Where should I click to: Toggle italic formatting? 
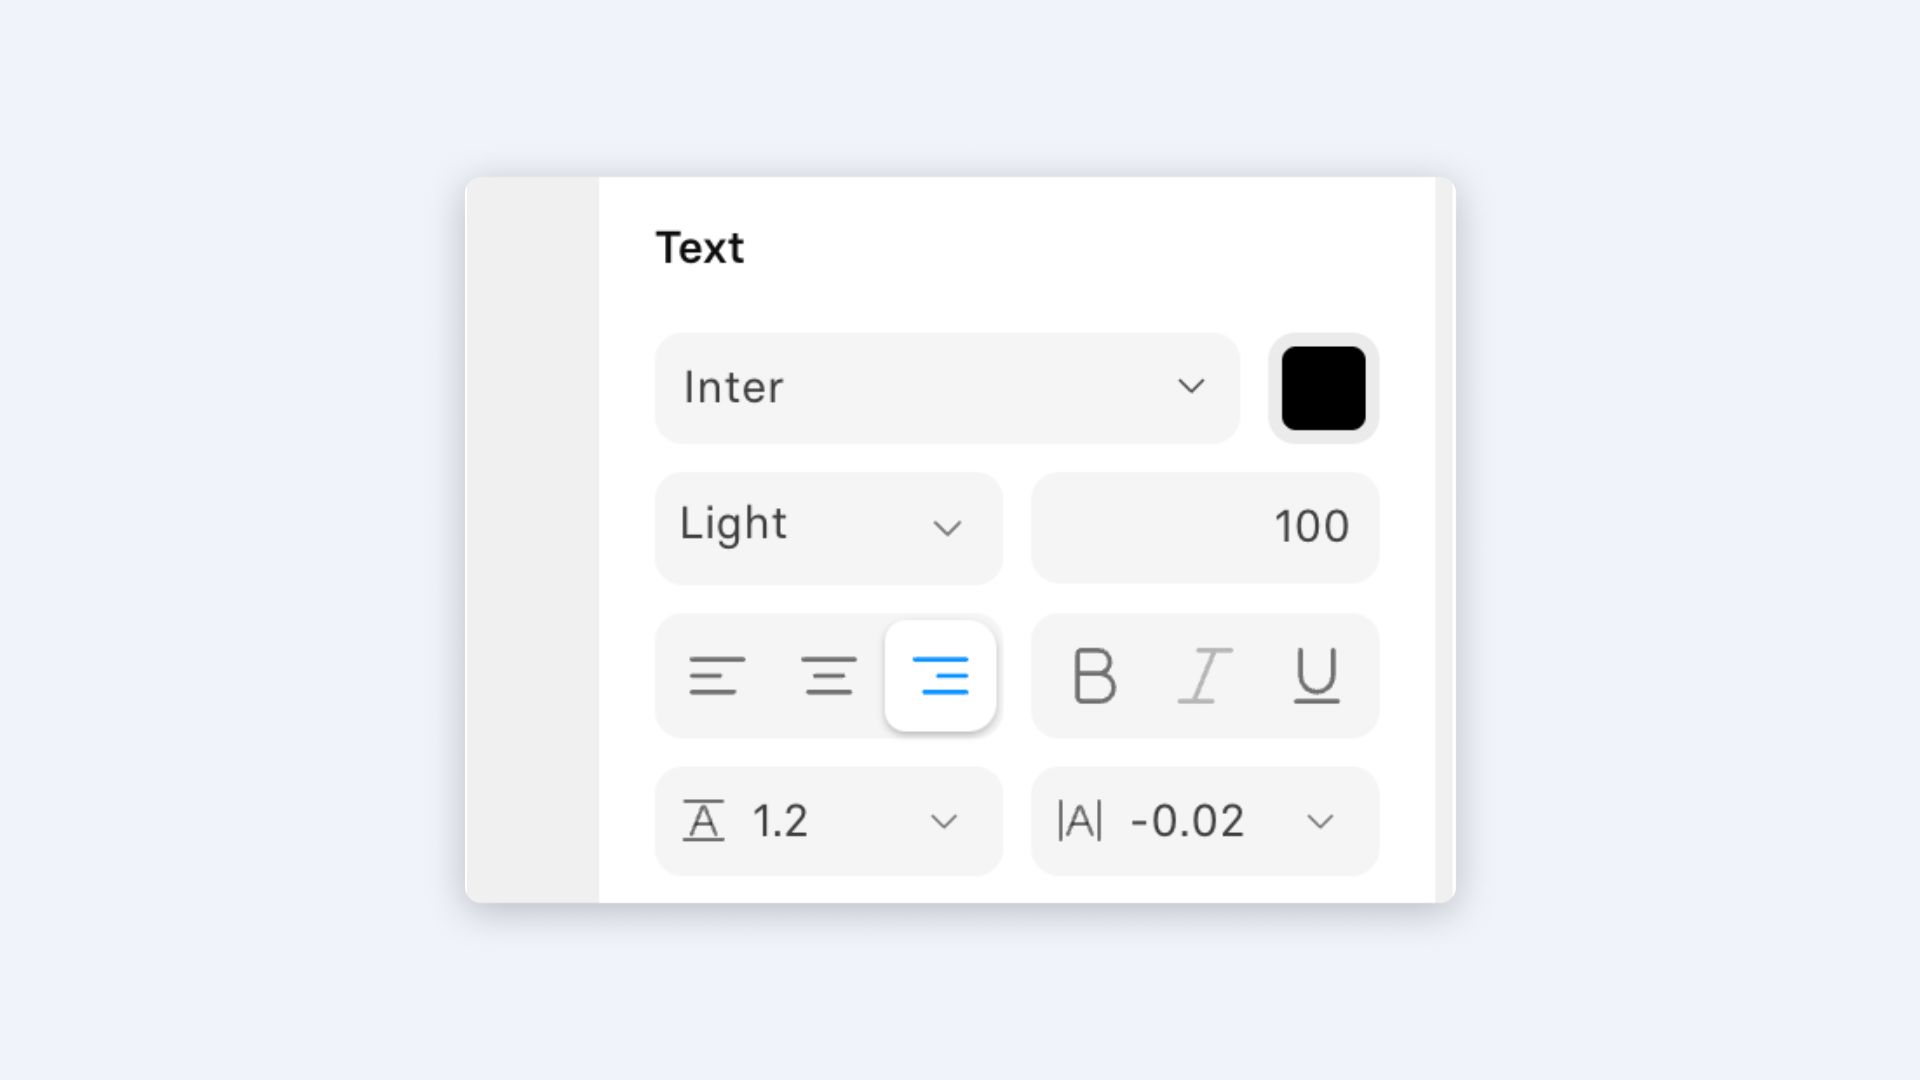tap(1205, 676)
